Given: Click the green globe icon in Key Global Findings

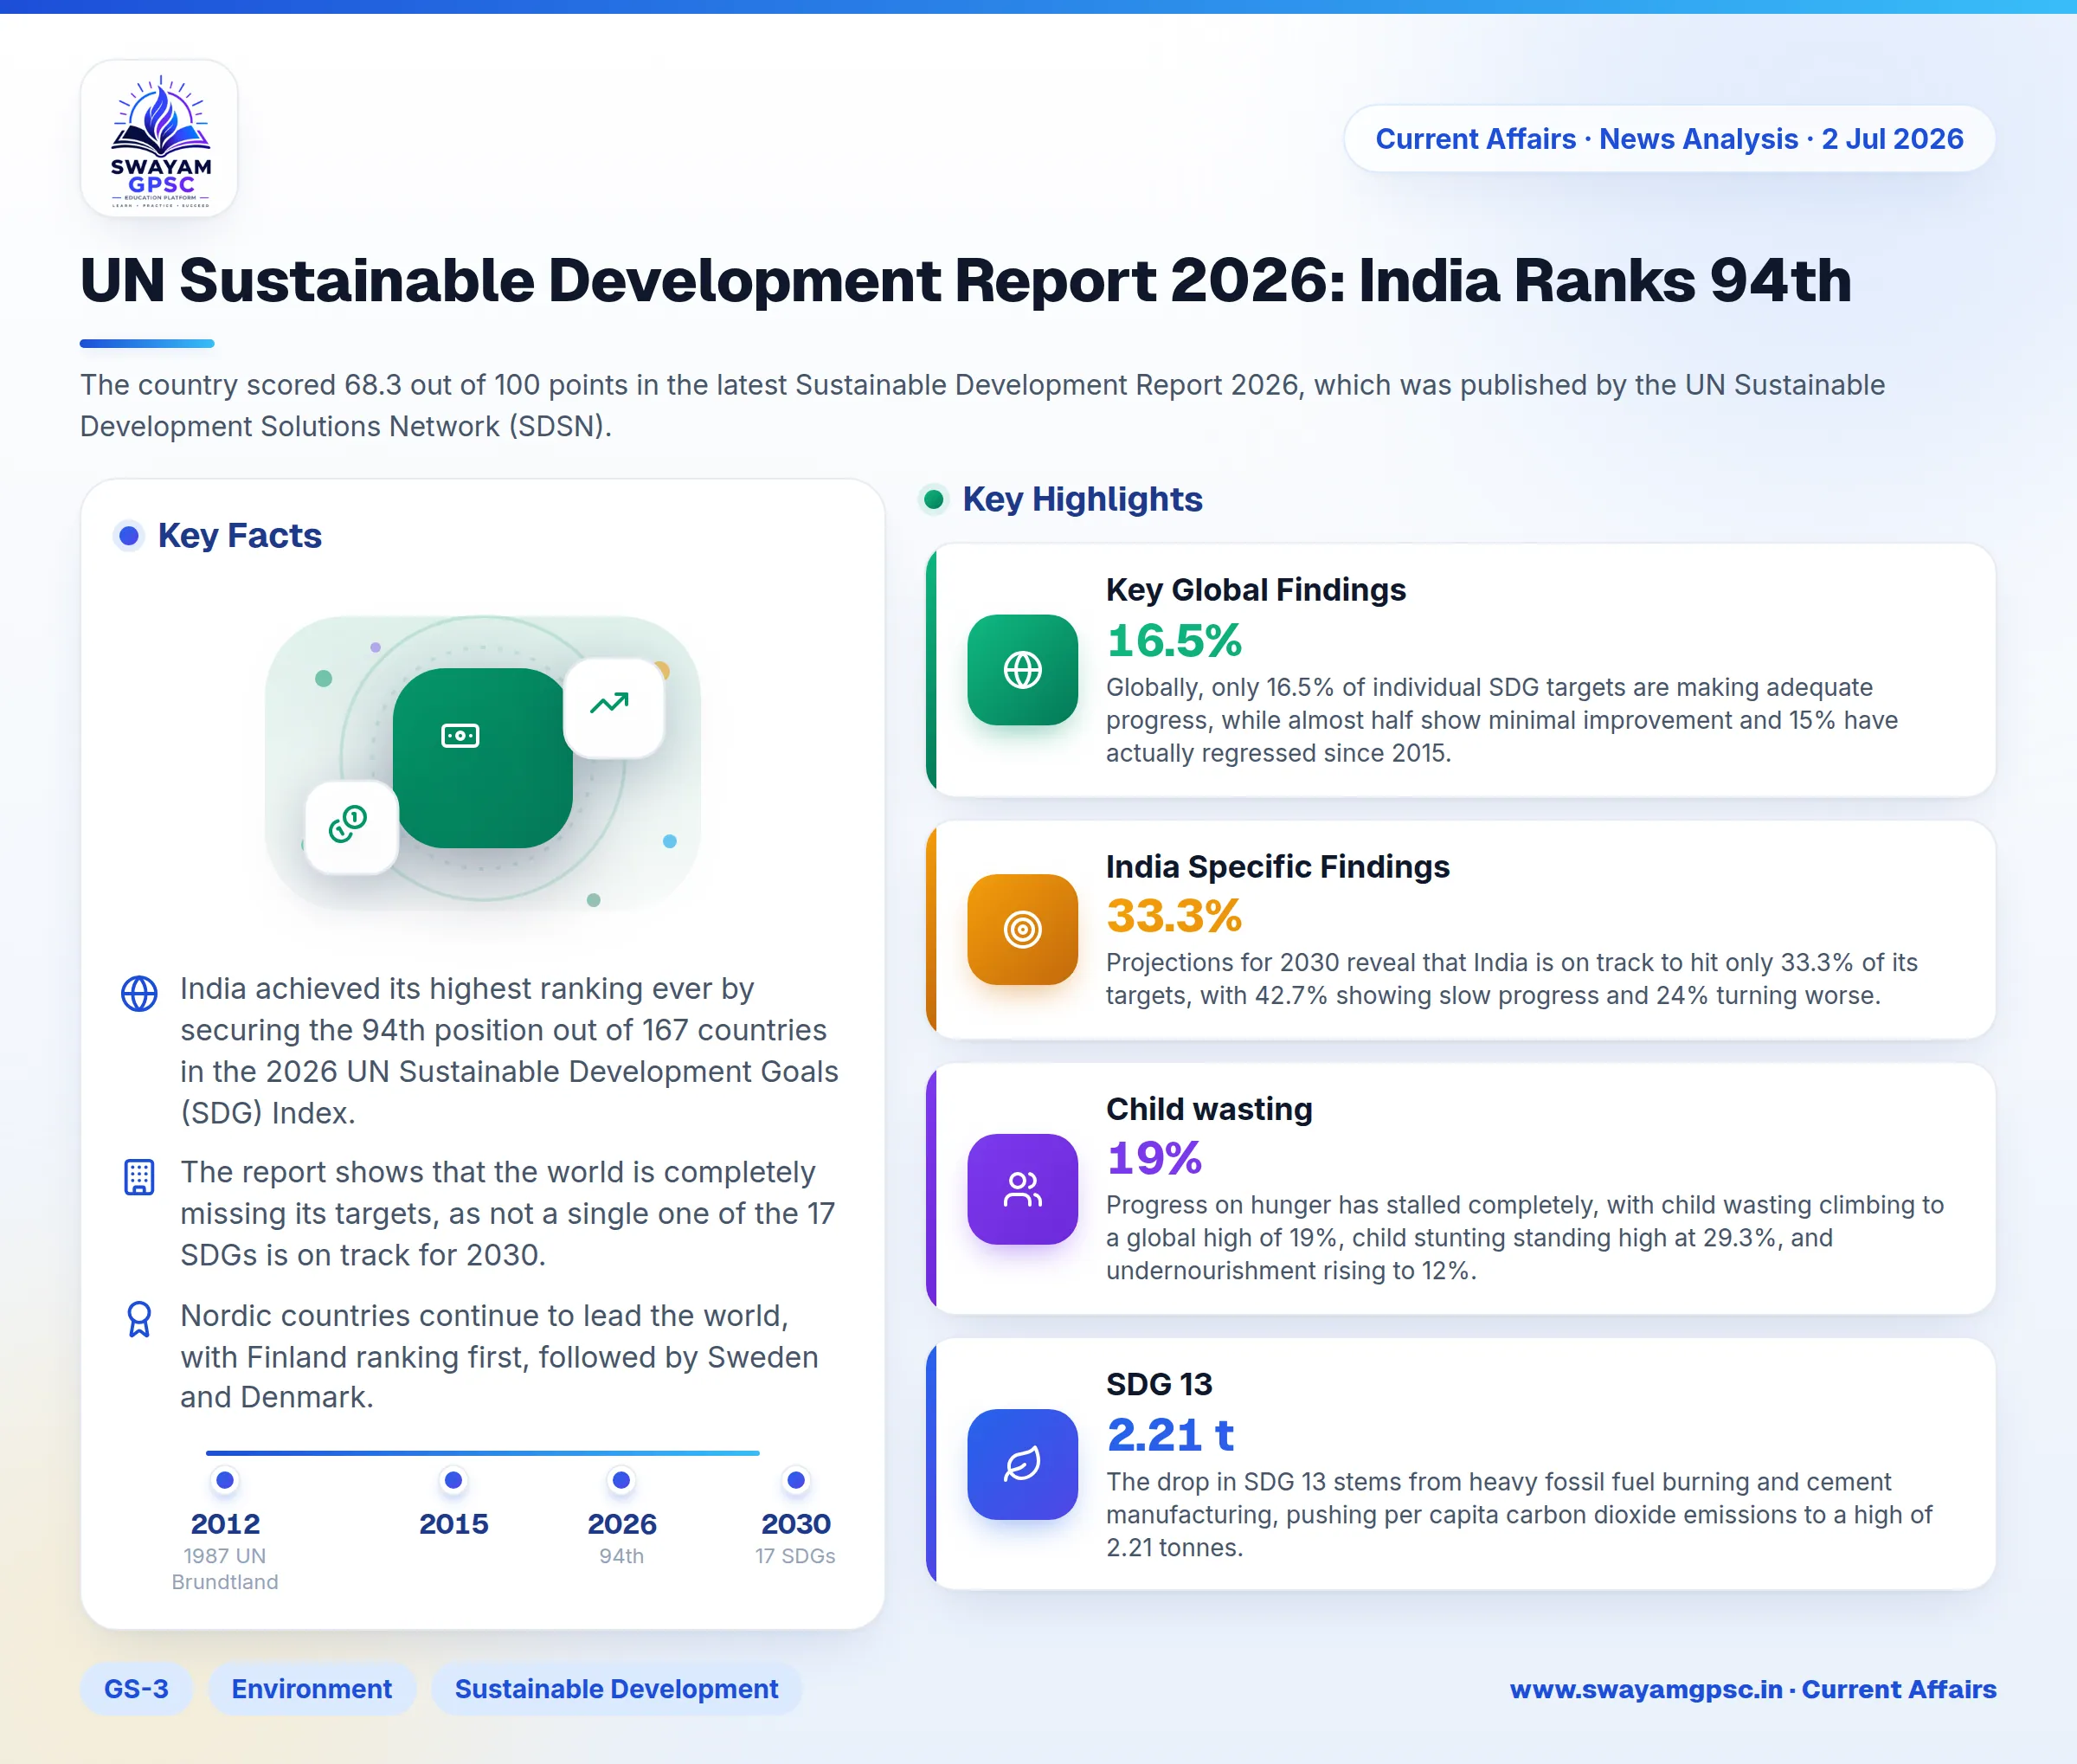Looking at the screenshot, I should click(x=1022, y=670).
